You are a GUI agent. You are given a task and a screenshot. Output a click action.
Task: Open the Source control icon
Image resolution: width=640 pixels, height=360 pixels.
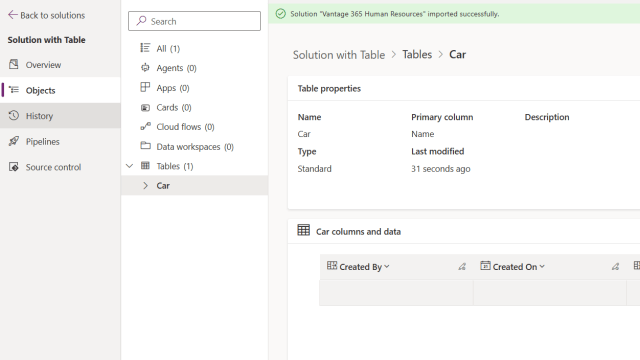click(14, 167)
